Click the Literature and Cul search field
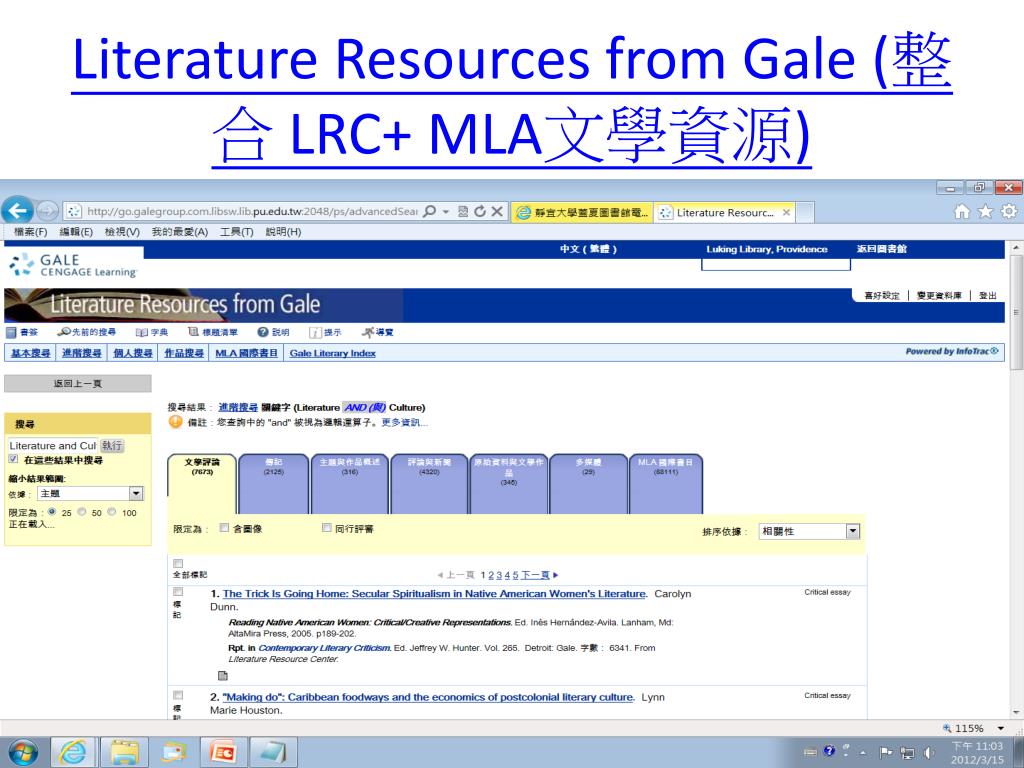This screenshot has width=1024, height=768. click(x=52, y=445)
